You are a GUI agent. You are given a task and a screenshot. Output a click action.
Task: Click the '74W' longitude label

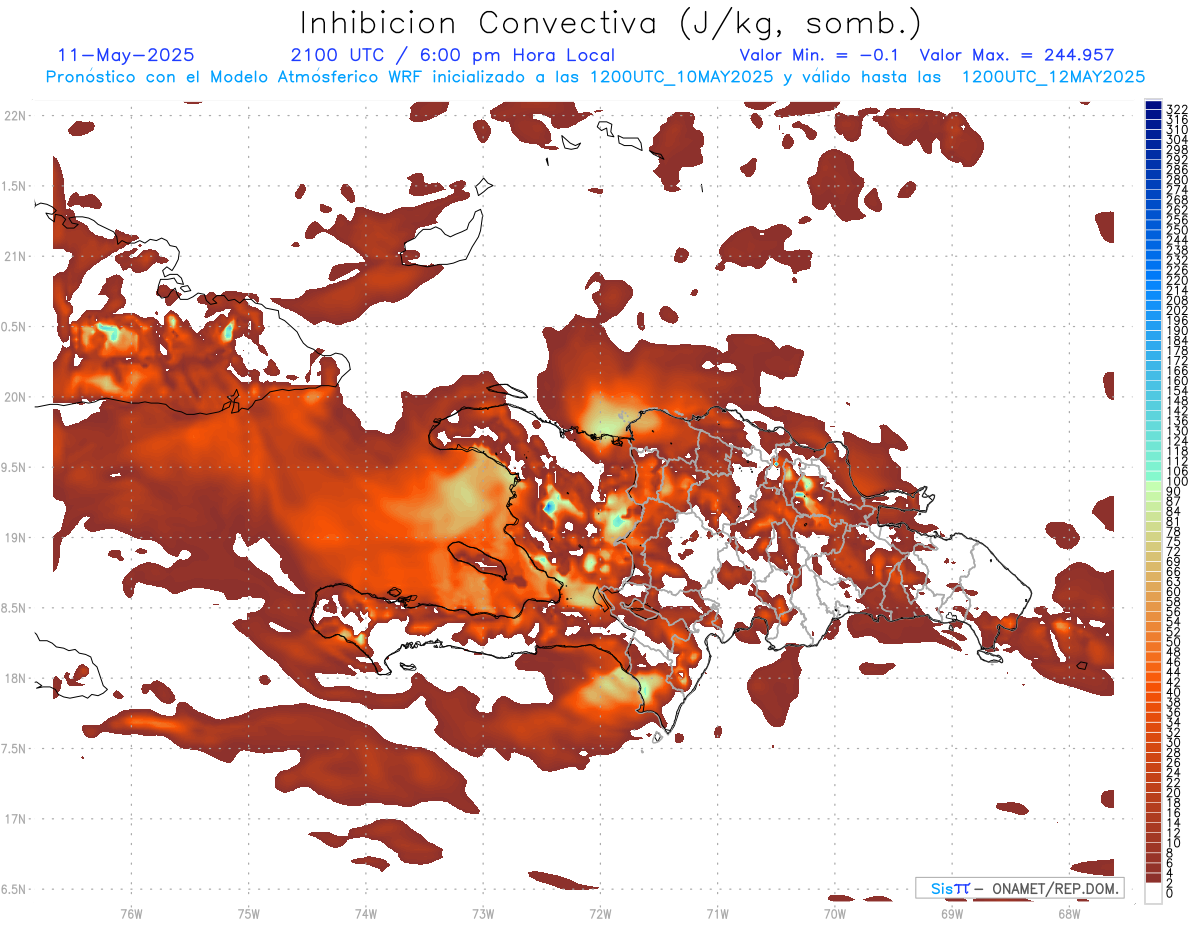[365, 912]
